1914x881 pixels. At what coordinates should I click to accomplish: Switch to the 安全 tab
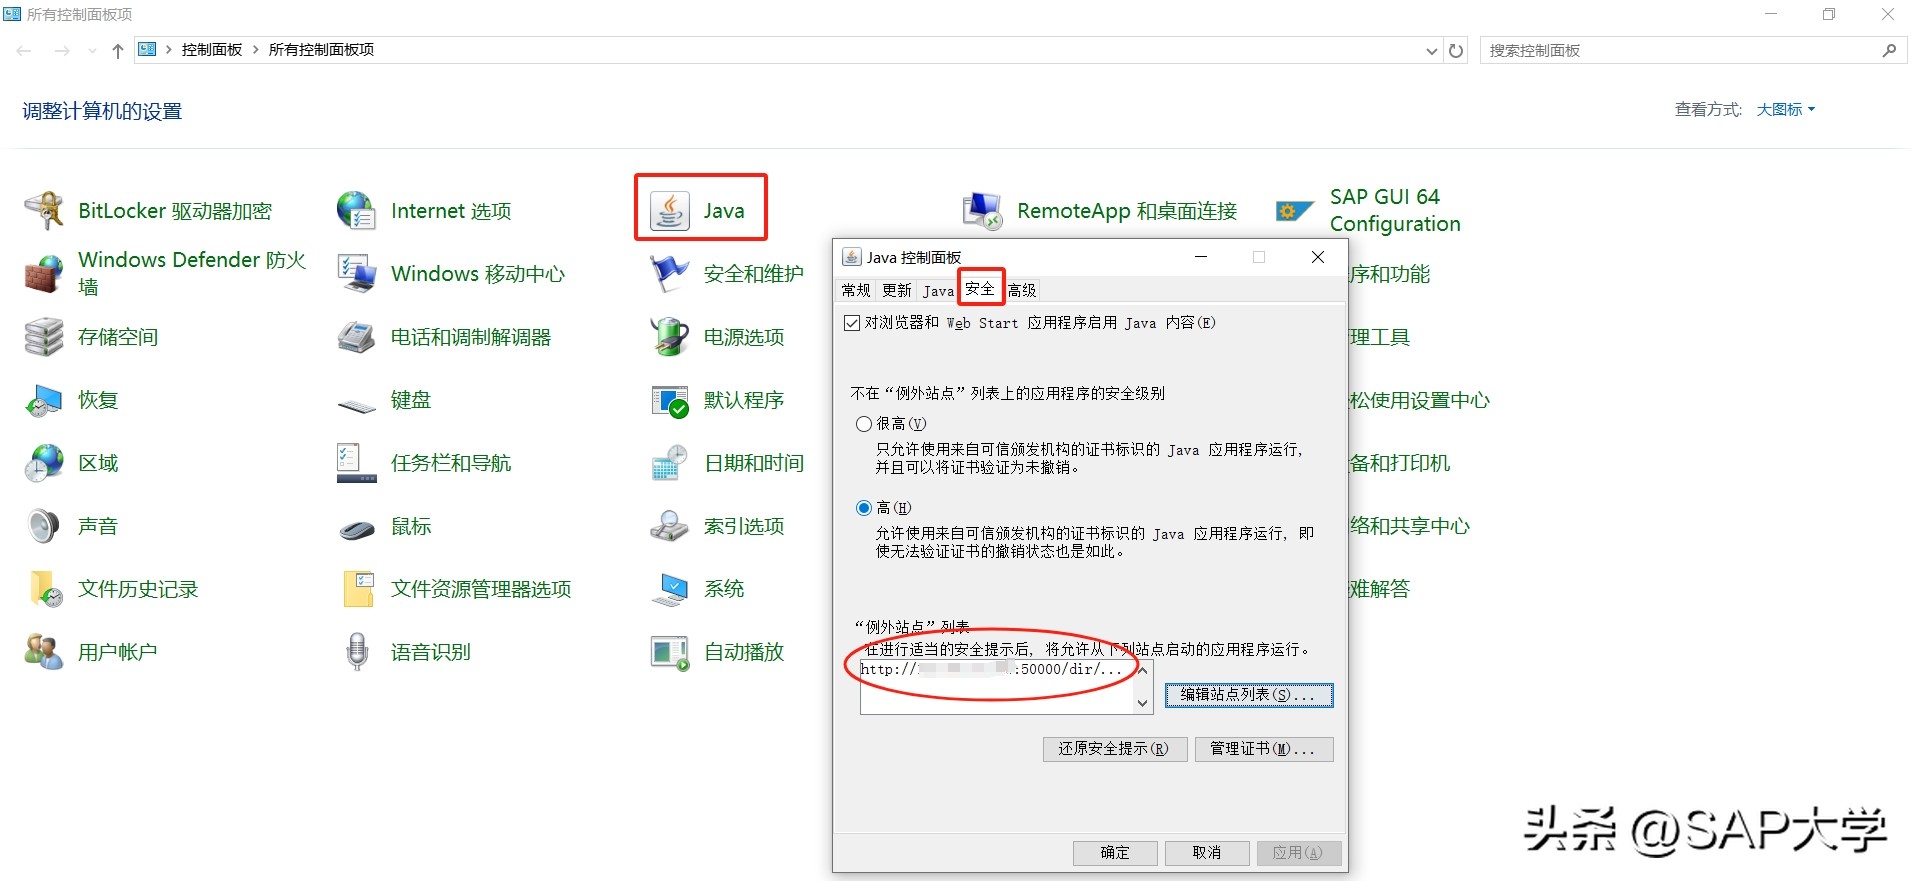(980, 288)
